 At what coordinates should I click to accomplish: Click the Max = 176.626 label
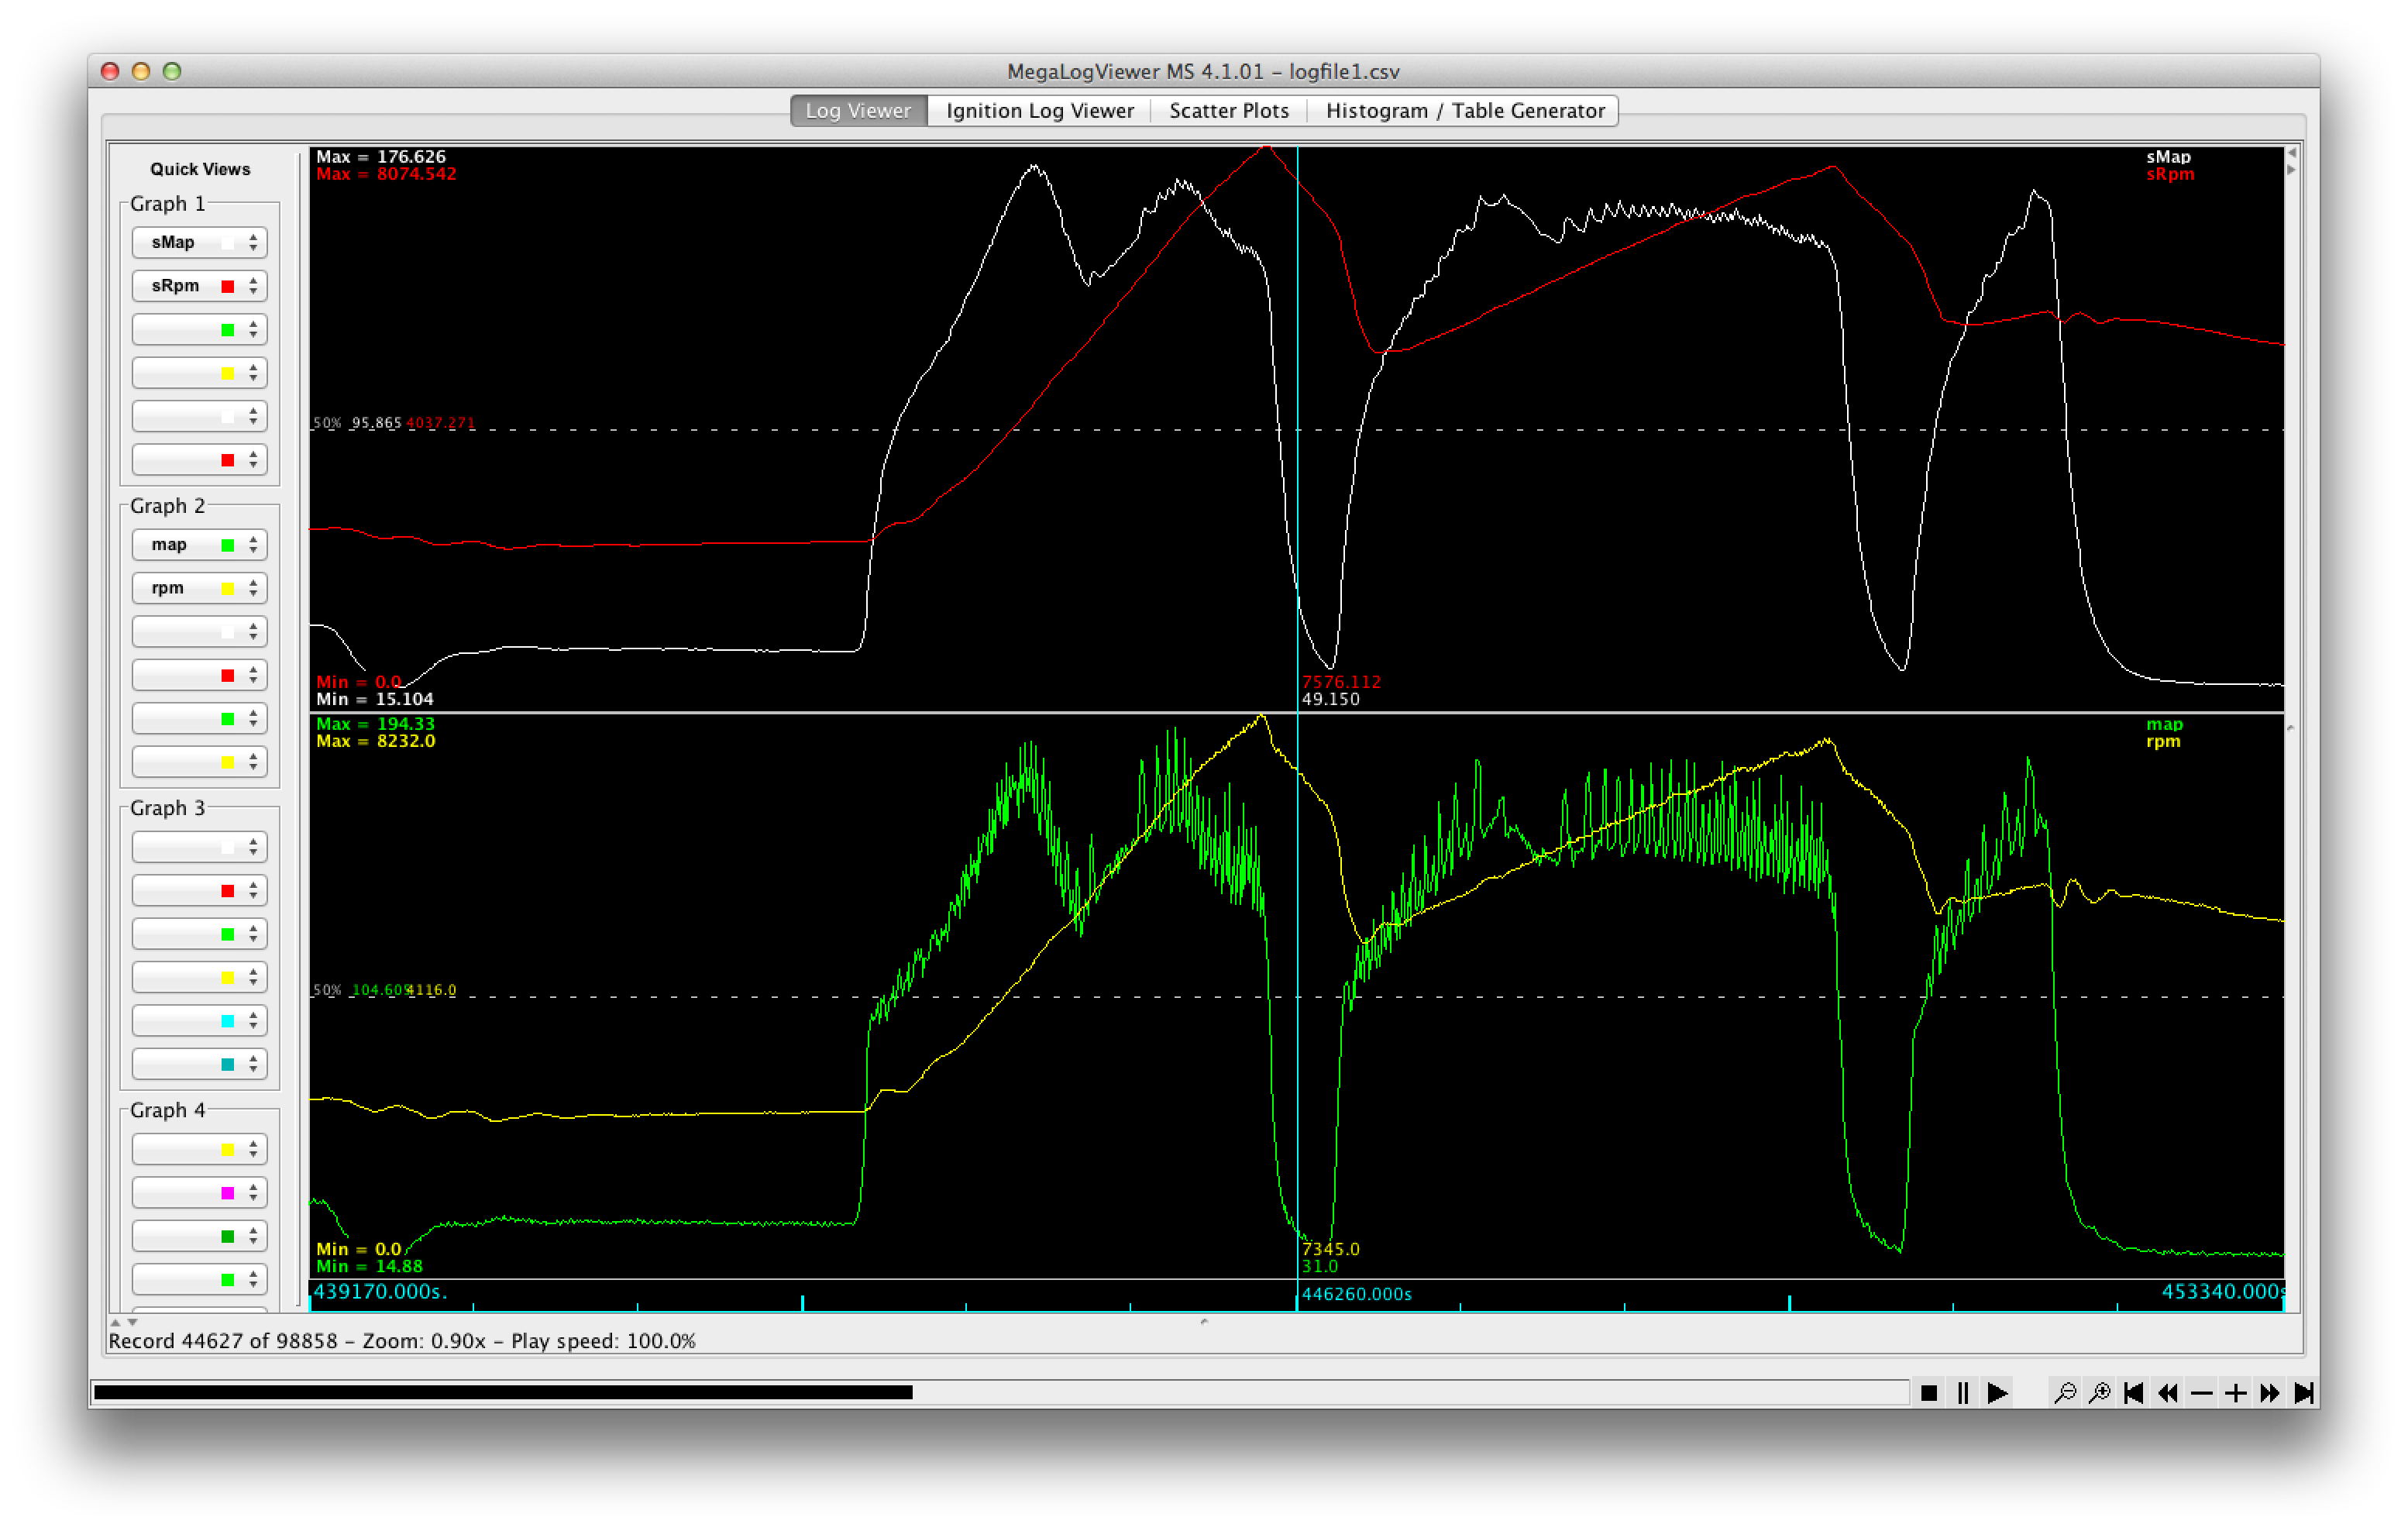381,157
